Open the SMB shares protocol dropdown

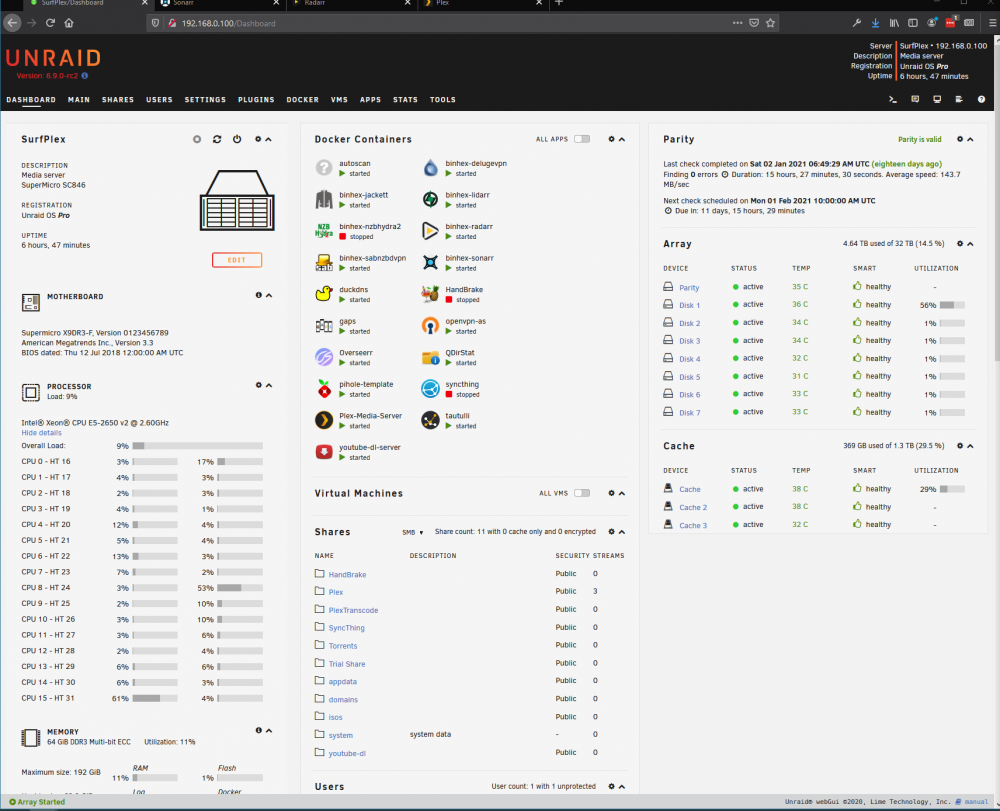pos(413,532)
